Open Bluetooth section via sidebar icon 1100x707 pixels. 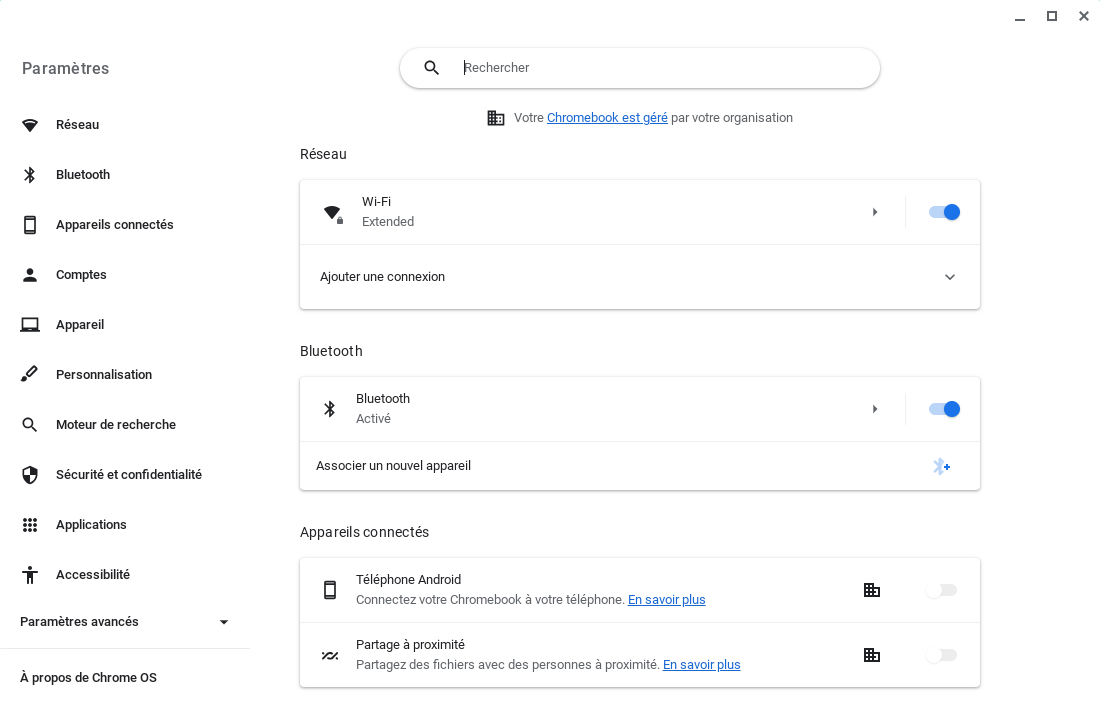click(29, 174)
